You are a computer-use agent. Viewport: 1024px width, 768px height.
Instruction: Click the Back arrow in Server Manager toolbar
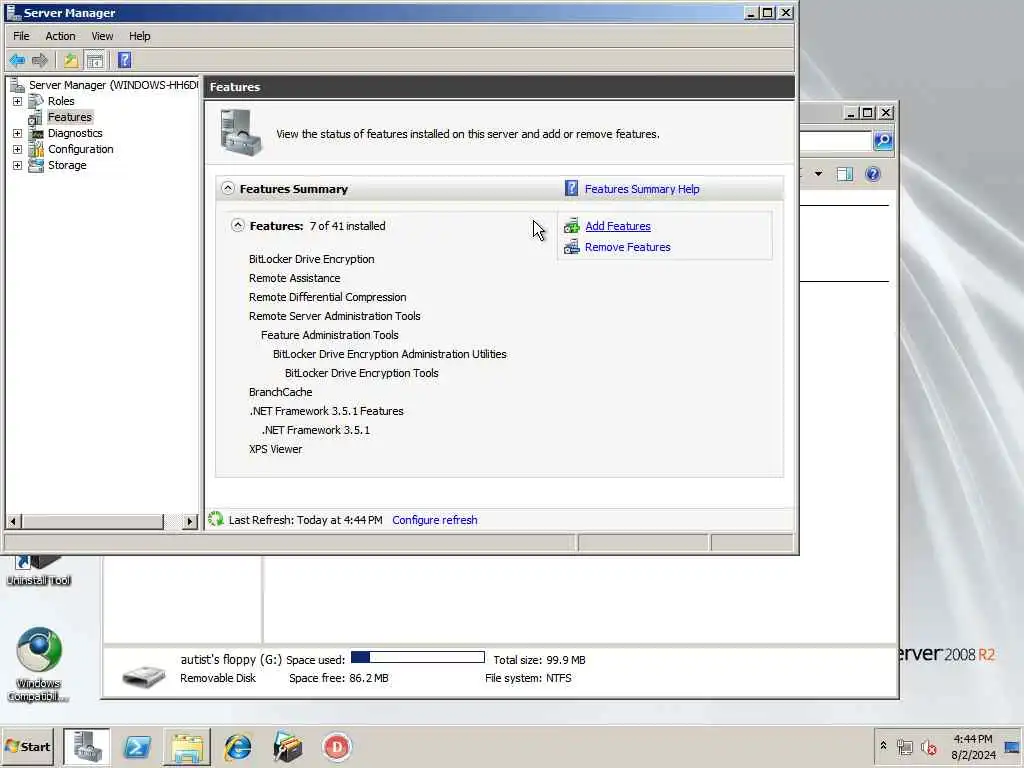point(17,61)
